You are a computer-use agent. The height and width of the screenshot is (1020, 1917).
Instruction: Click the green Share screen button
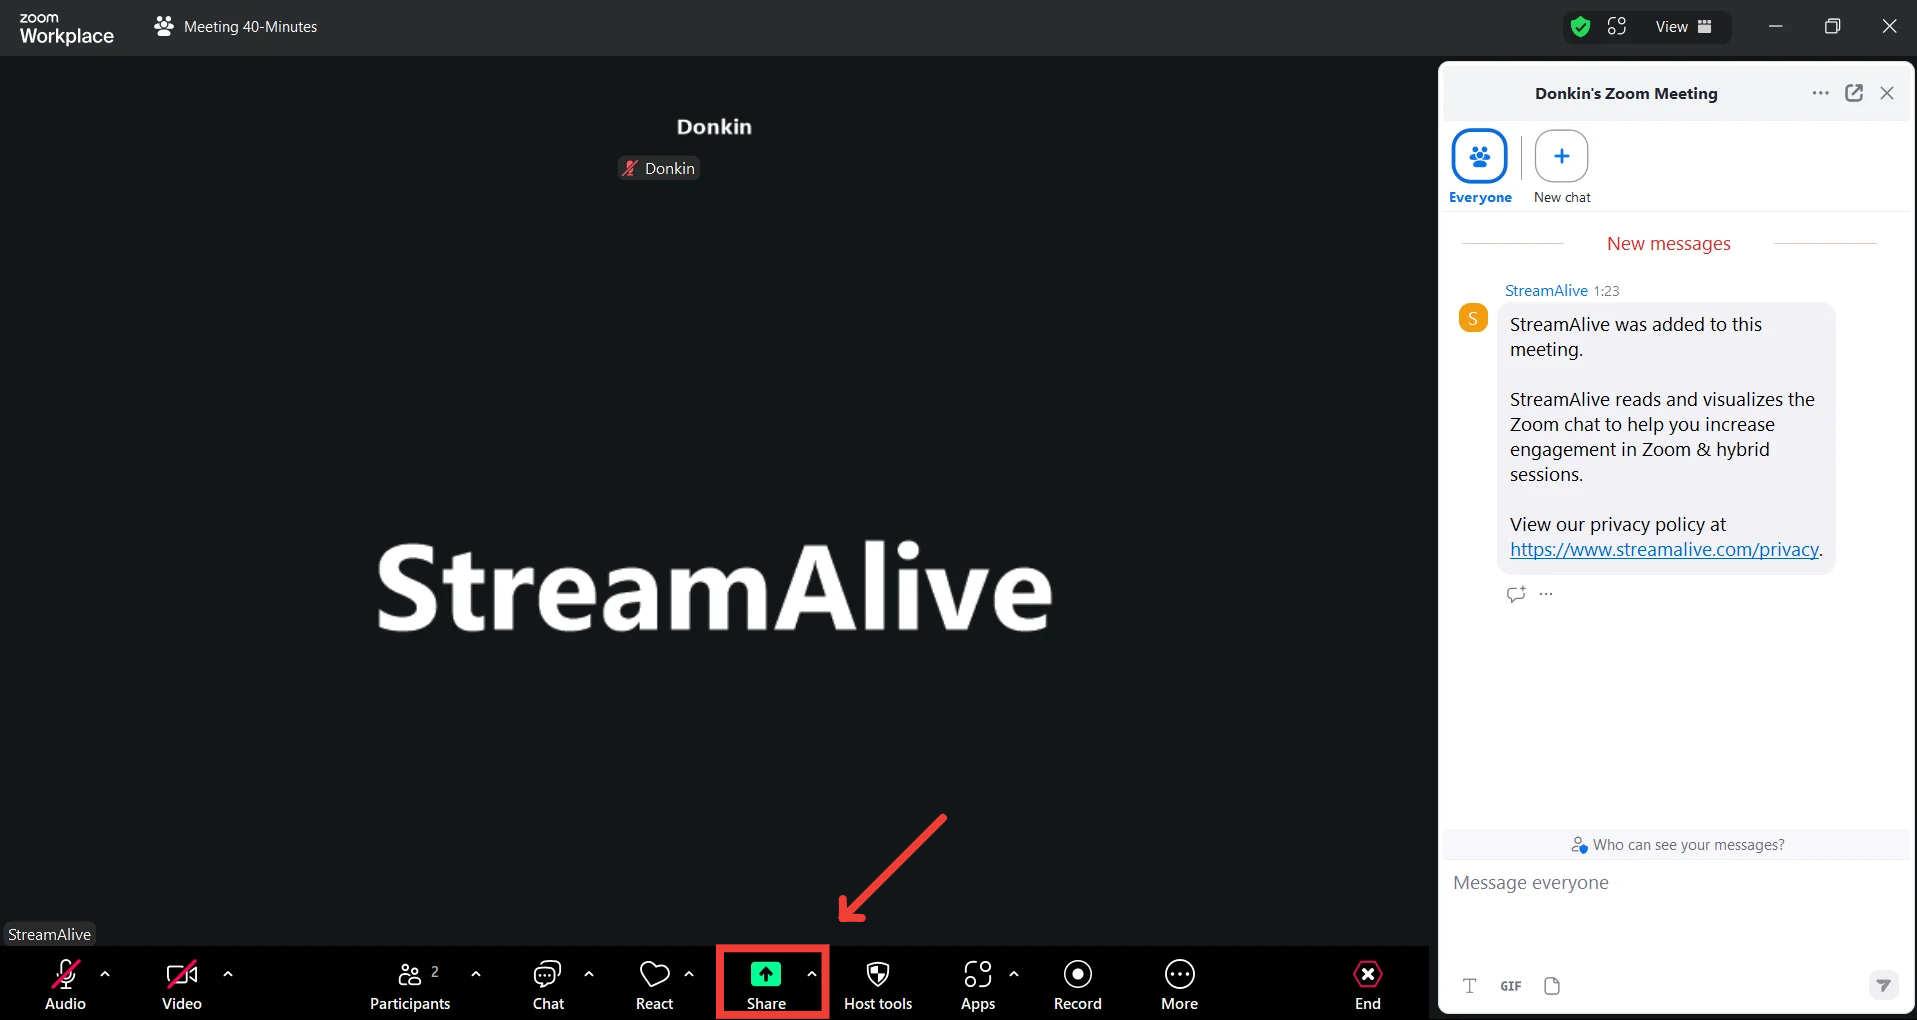coord(766,984)
